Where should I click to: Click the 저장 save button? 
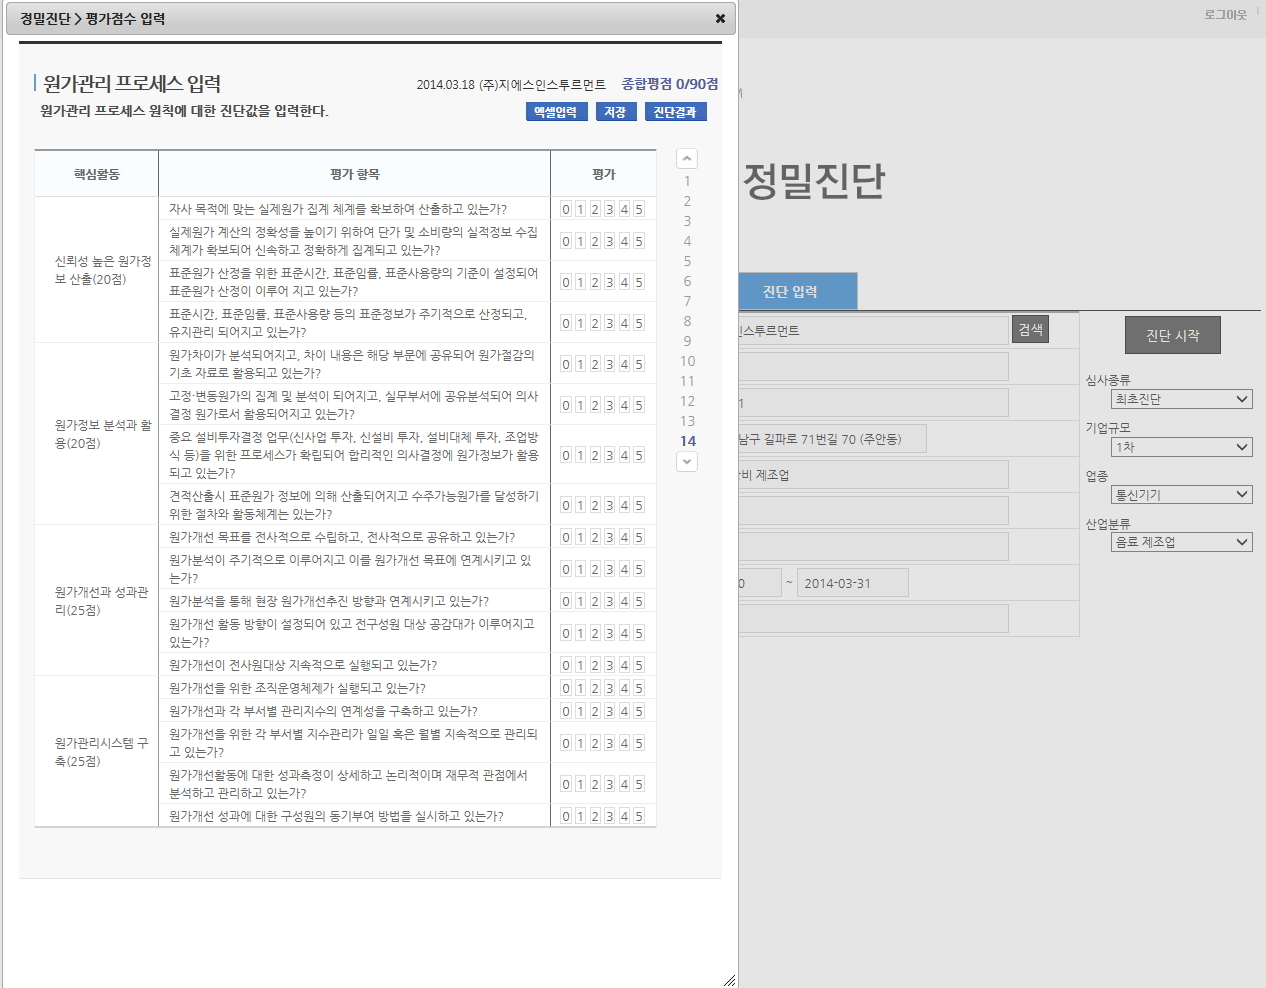pos(615,112)
